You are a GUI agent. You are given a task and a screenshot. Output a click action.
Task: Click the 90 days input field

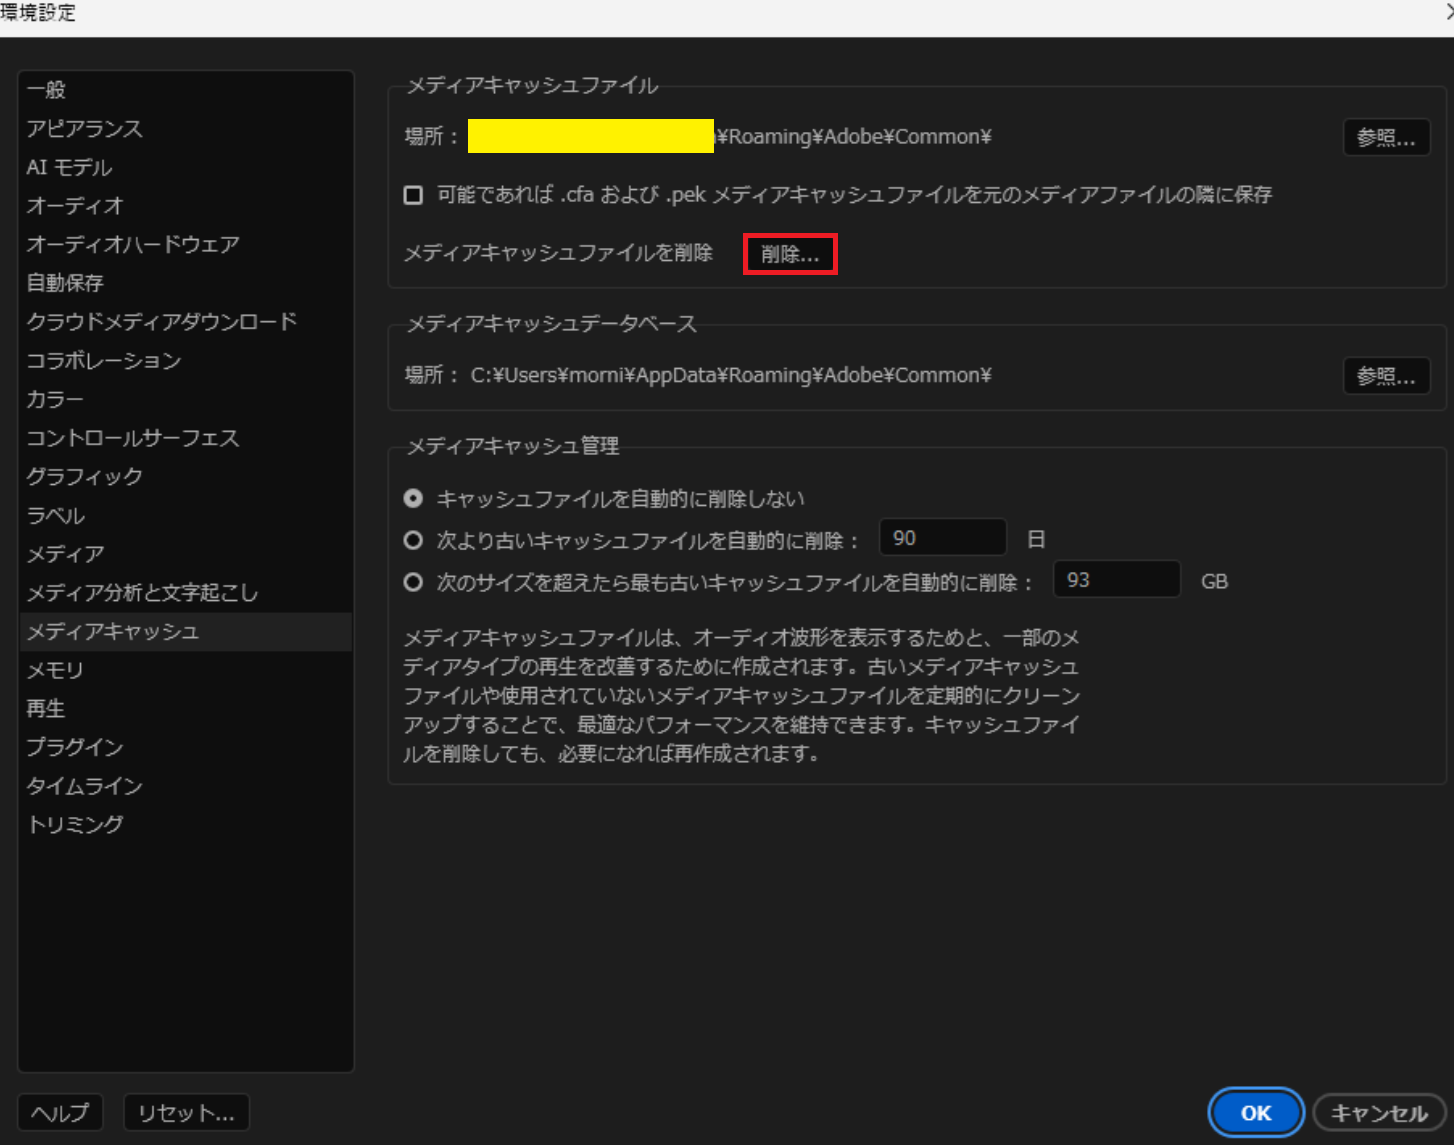[x=941, y=539]
